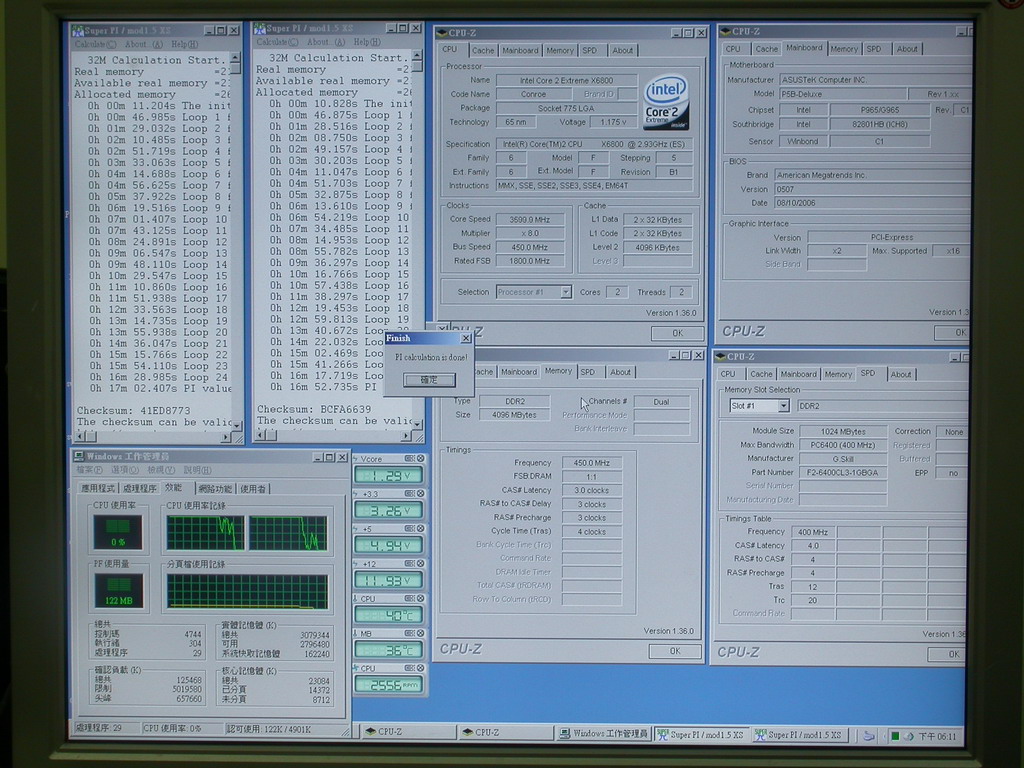Screen dimensions: 1024x768
Task: Close the +3.3 voltage monitor widget
Action: tap(421, 494)
